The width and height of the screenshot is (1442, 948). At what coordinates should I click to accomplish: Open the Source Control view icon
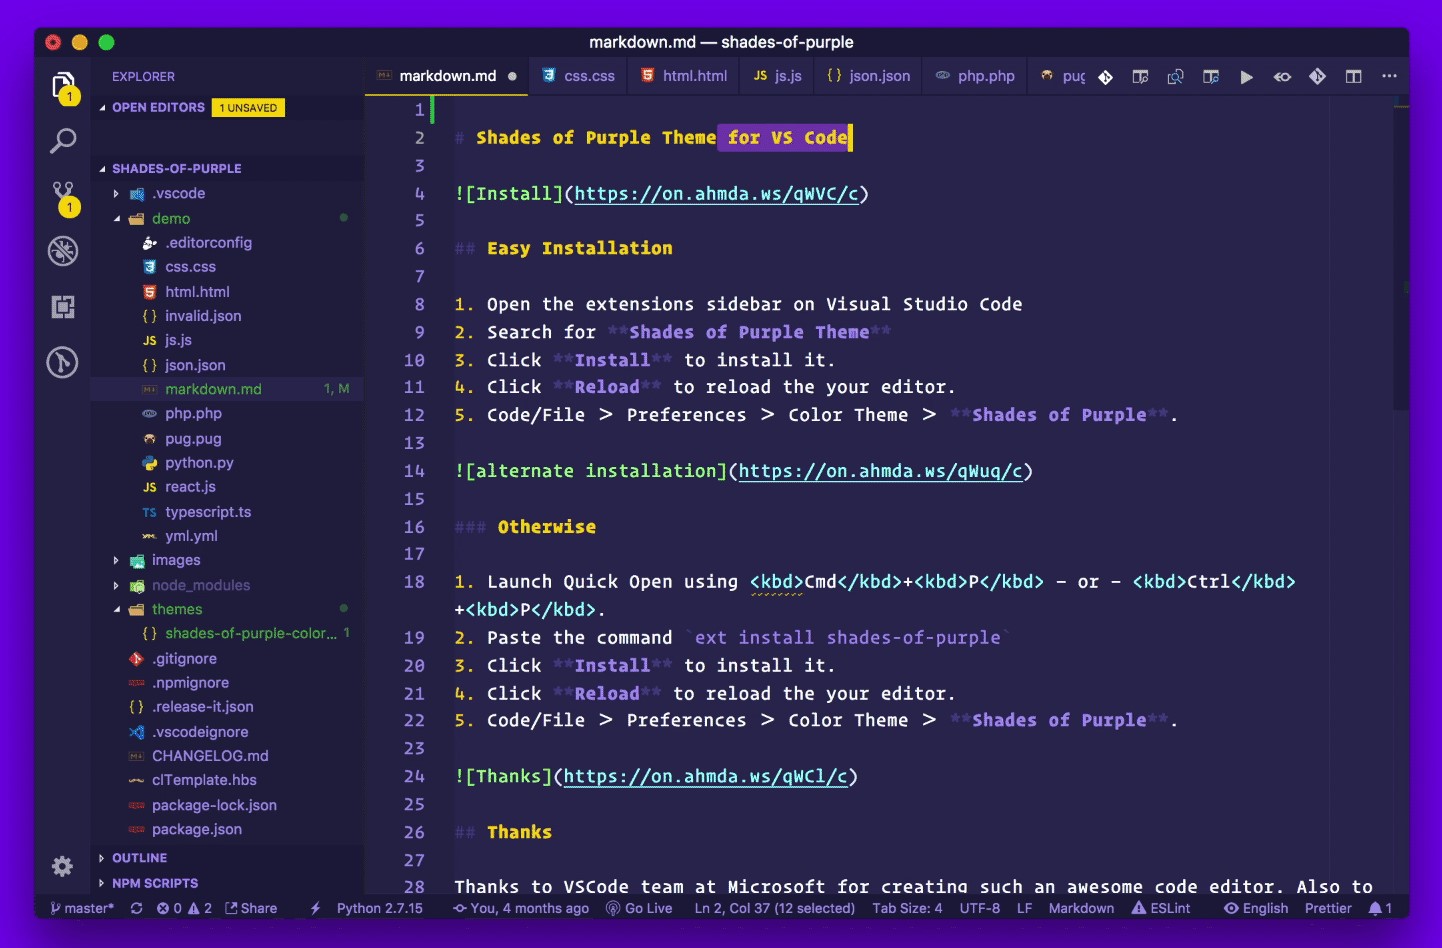pos(63,197)
